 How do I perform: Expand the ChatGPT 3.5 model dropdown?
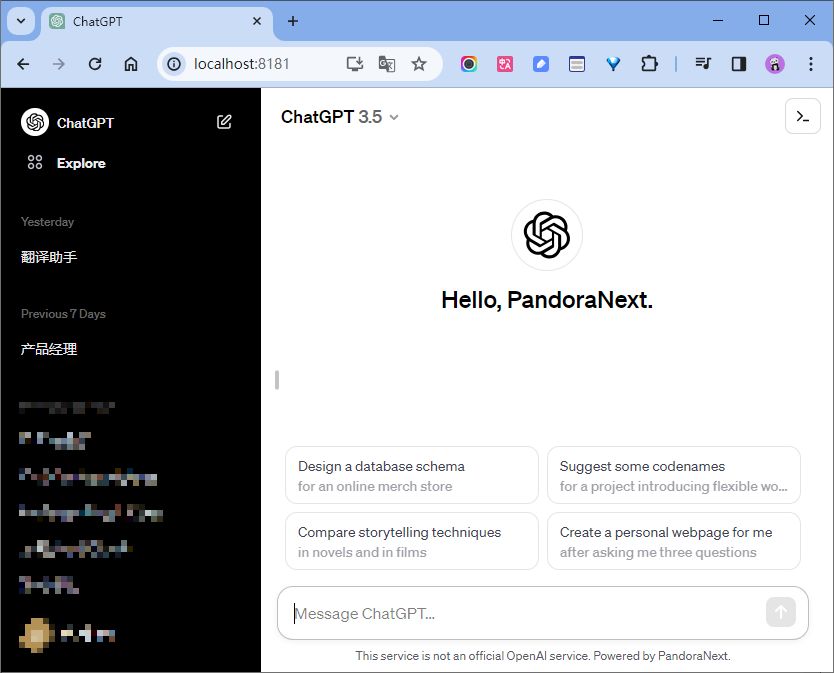click(339, 117)
